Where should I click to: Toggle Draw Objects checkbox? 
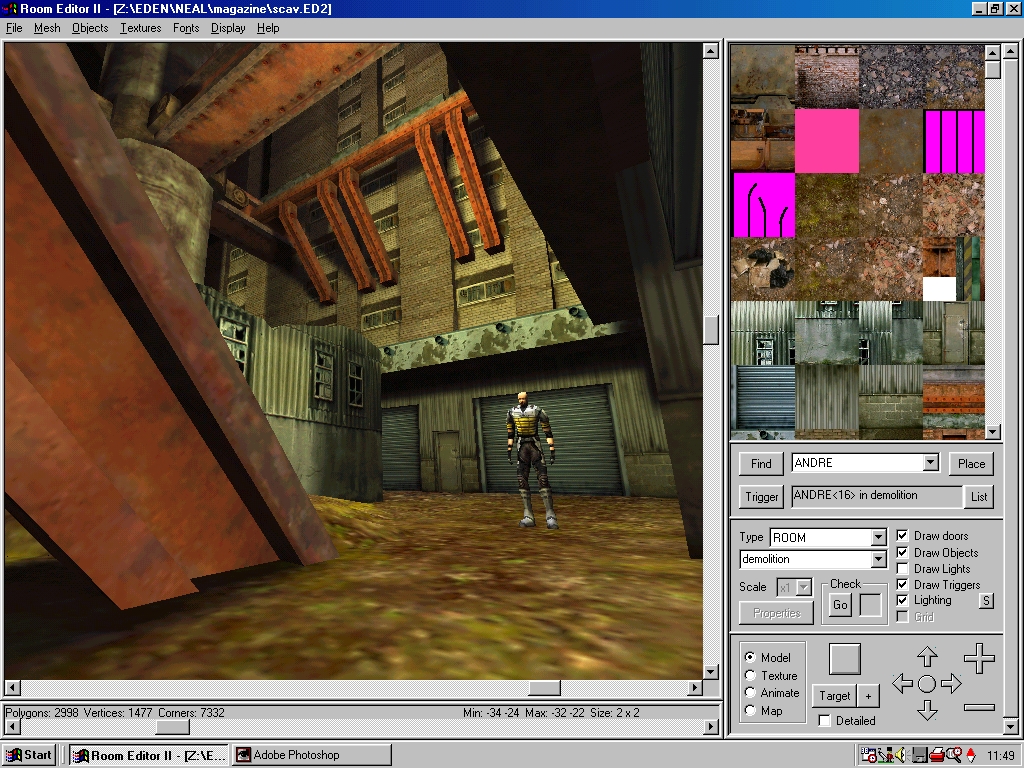(x=903, y=552)
